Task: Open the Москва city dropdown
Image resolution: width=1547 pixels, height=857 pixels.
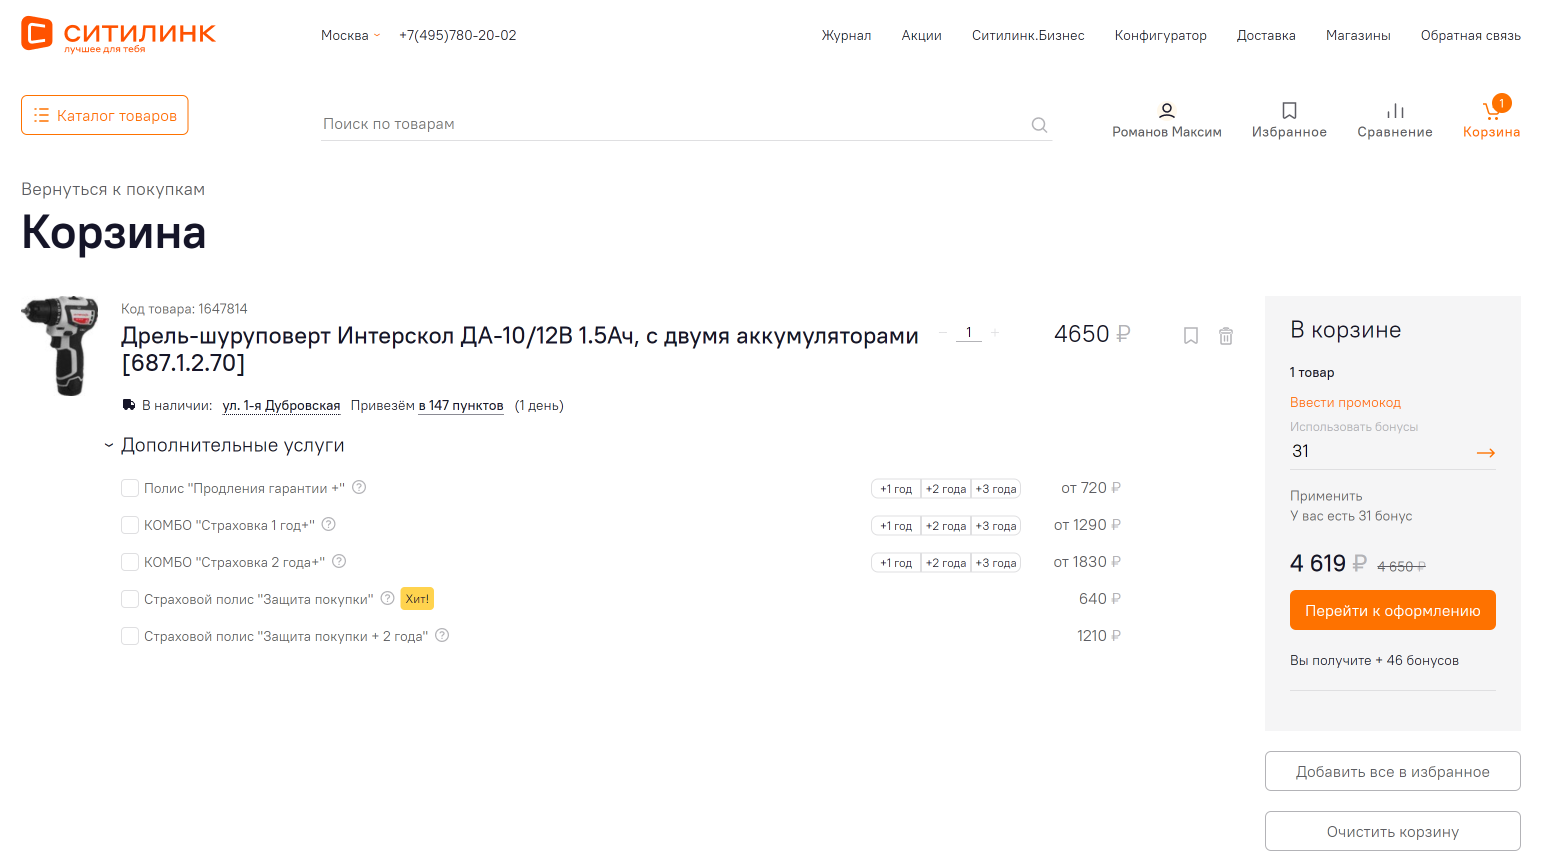Action: pyautogui.click(x=350, y=35)
